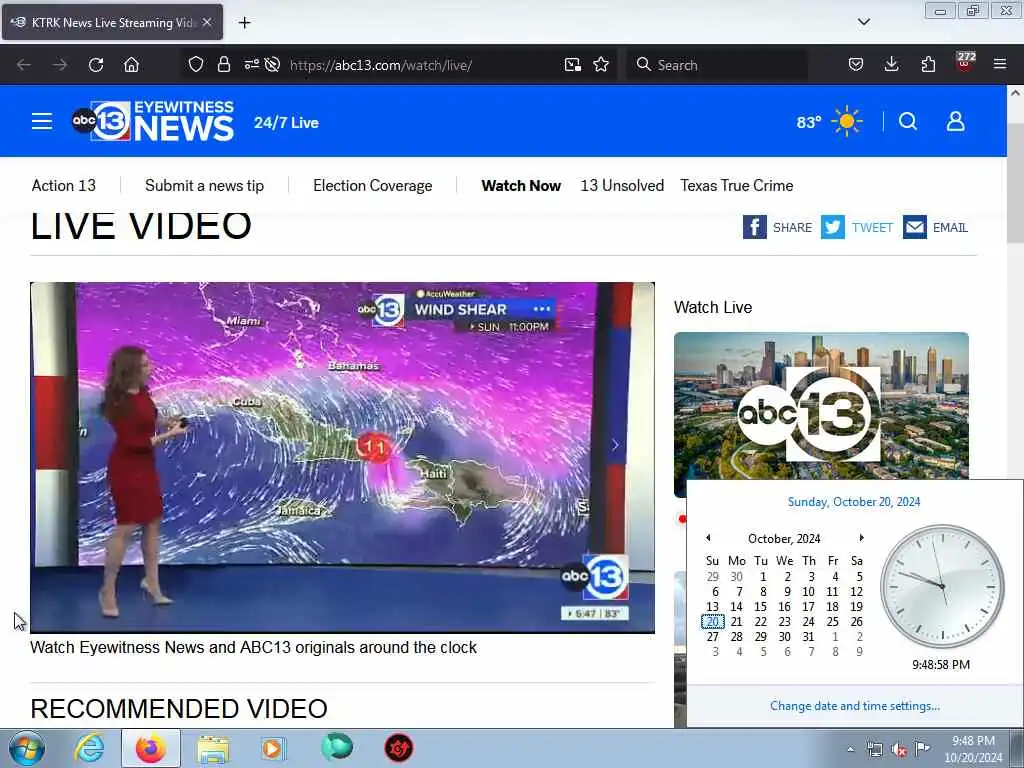Click the 83° sunny weather icon

[x=846, y=121]
